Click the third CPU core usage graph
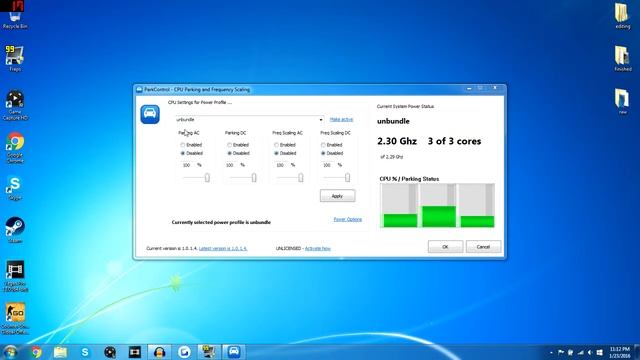640x360 pixels. click(477, 205)
